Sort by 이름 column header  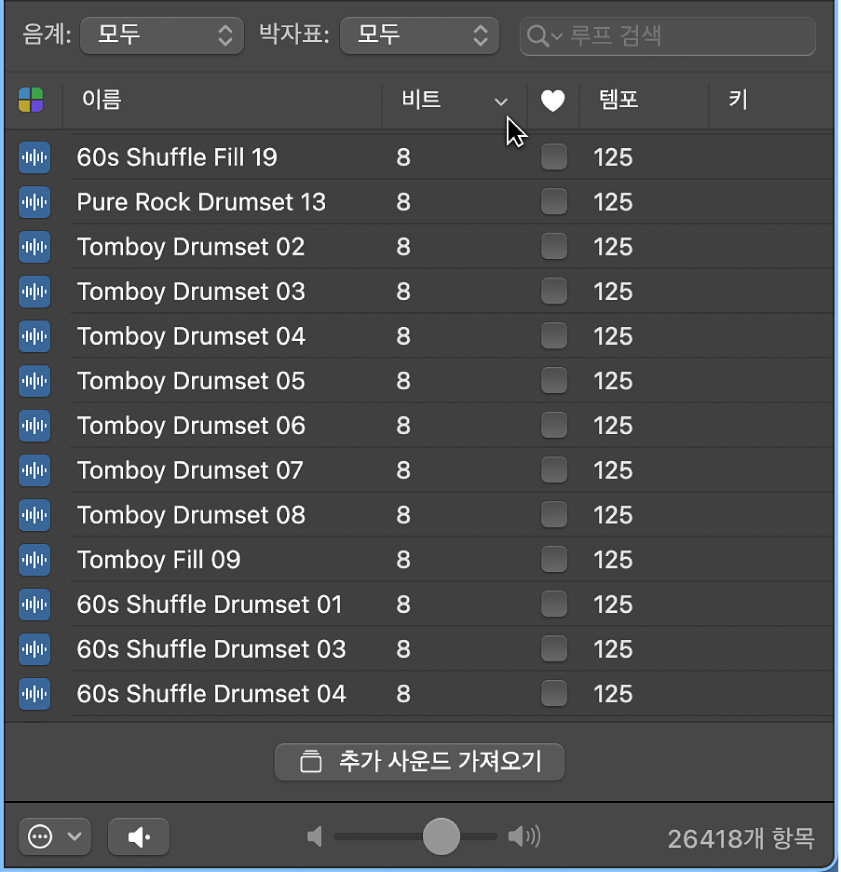tap(222, 101)
